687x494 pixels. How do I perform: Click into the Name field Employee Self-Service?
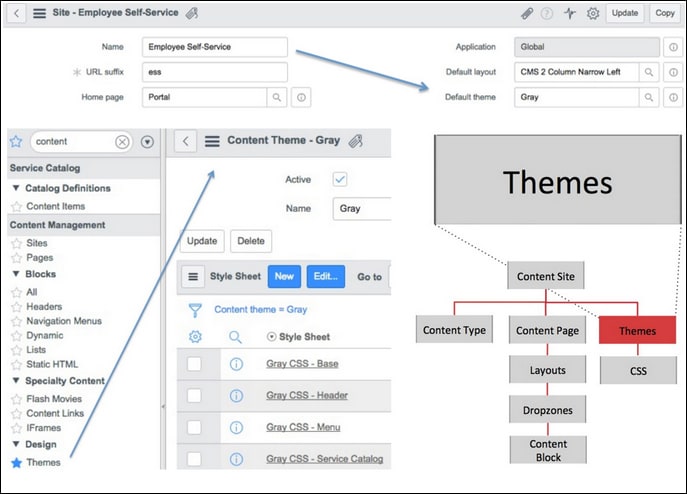(x=215, y=47)
